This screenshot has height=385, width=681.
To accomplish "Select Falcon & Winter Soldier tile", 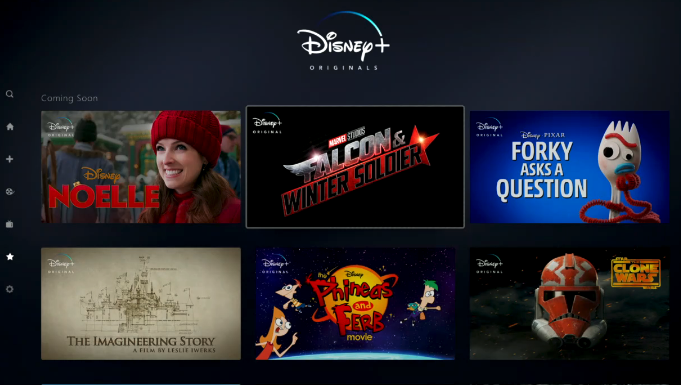I will tap(355, 167).
